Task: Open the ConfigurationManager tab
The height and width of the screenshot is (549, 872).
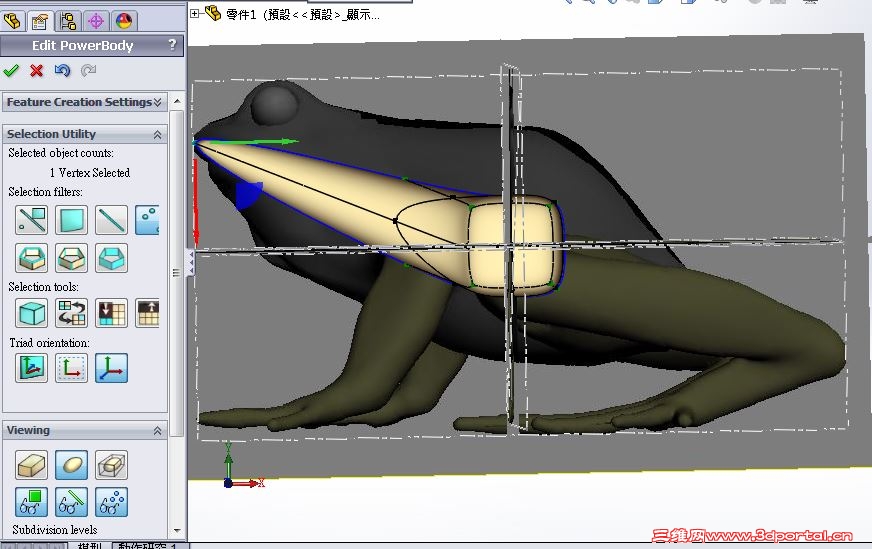Action: pos(68,21)
